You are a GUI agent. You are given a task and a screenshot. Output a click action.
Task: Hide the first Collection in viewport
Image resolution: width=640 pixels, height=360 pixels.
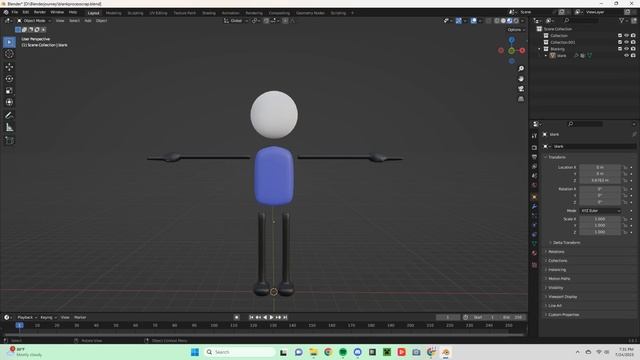(627, 36)
